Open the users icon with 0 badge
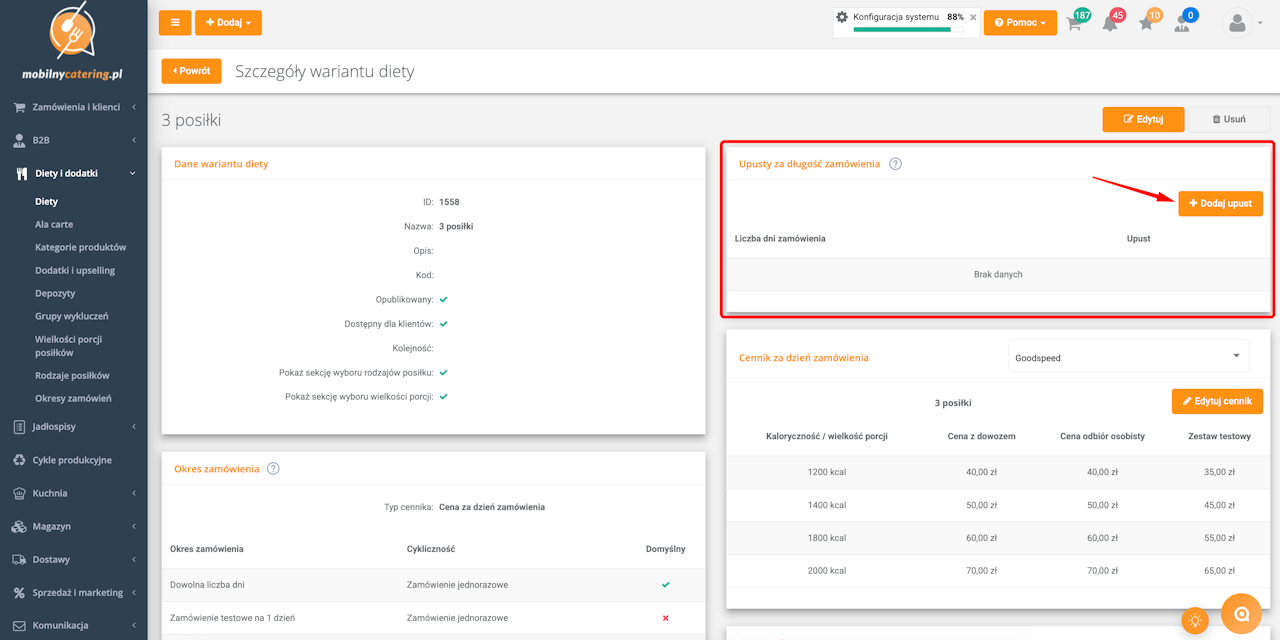 [x=1182, y=23]
